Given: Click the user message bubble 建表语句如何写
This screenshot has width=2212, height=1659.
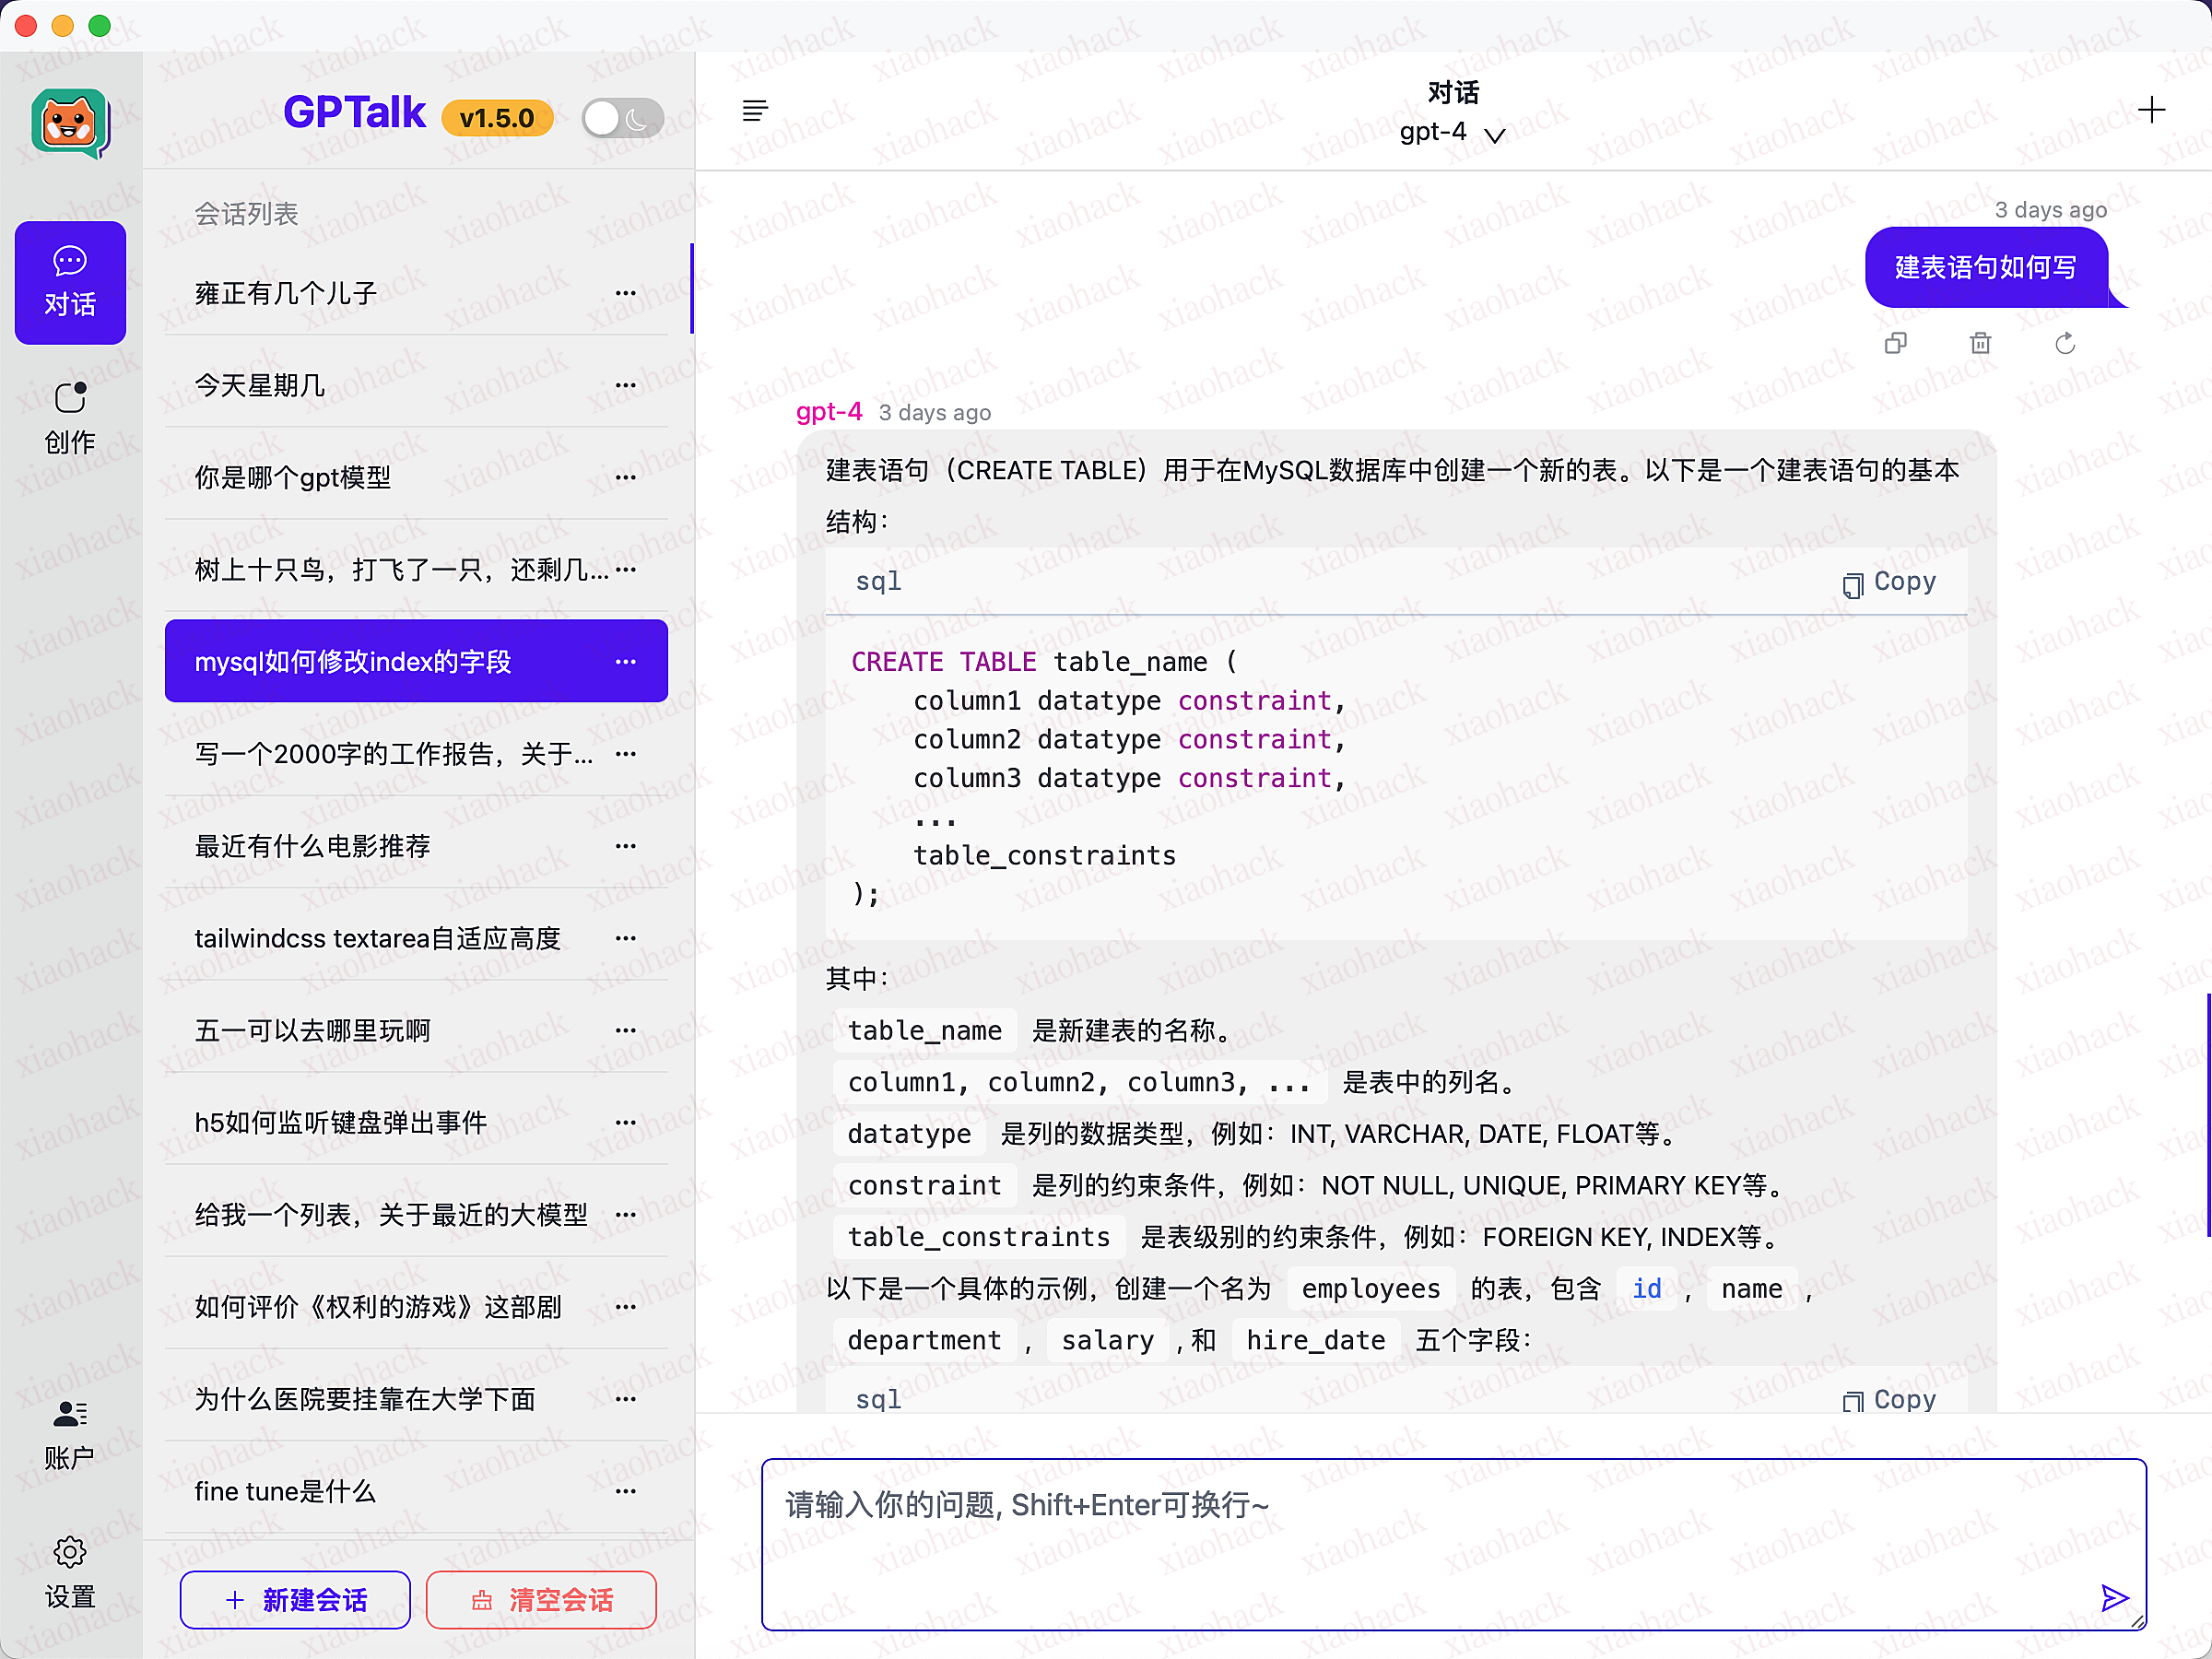Looking at the screenshot, I should (x=1986, y=267).
